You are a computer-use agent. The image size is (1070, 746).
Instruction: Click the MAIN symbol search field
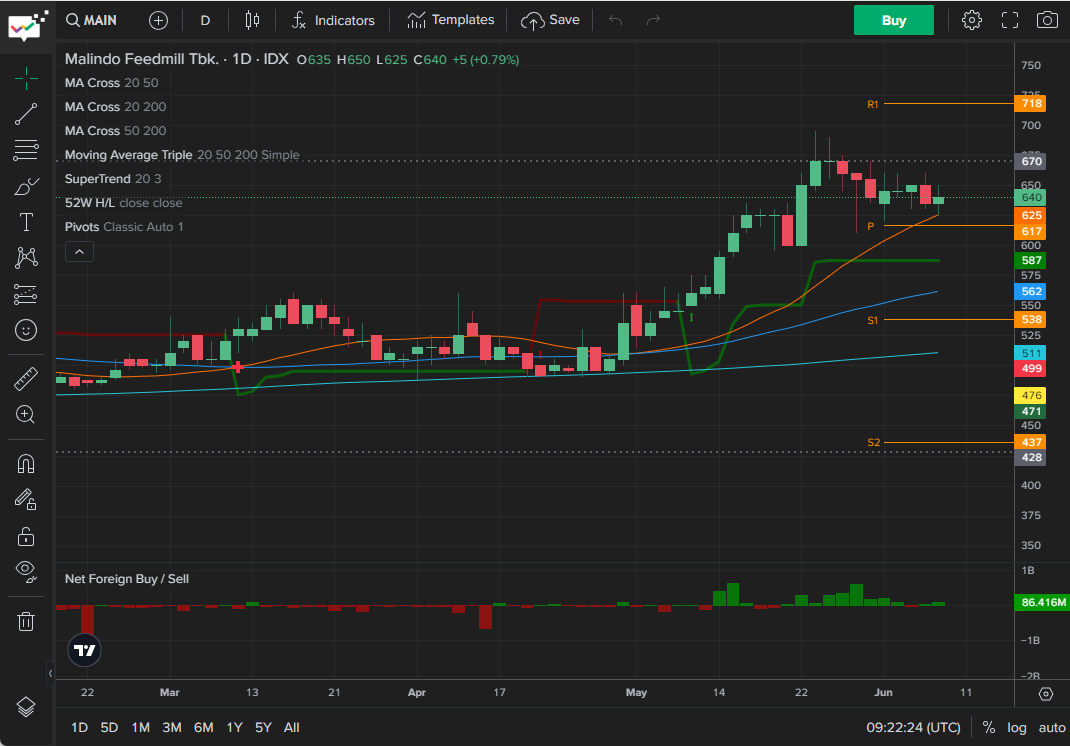91,20
